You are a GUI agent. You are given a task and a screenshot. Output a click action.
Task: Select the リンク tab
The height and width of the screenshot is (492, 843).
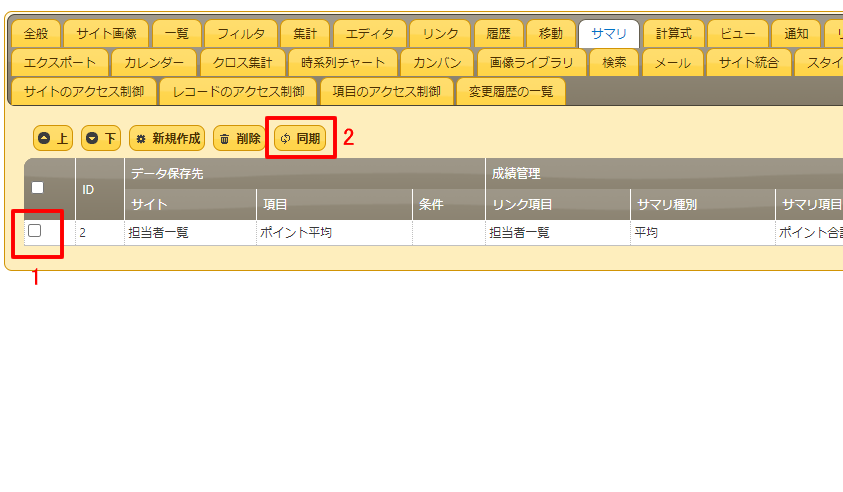coord(440,34)
